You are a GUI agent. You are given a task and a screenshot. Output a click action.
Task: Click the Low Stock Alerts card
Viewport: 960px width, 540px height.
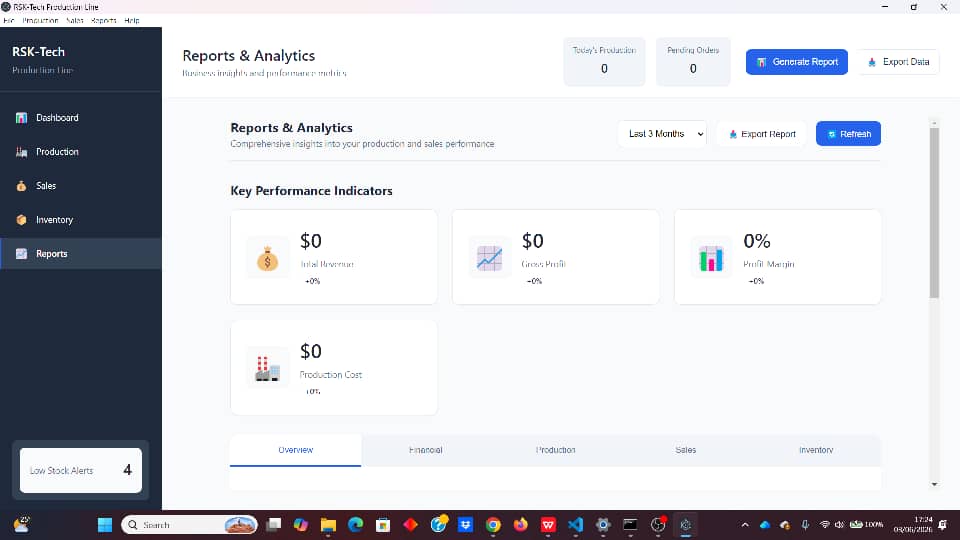[81, 470]
